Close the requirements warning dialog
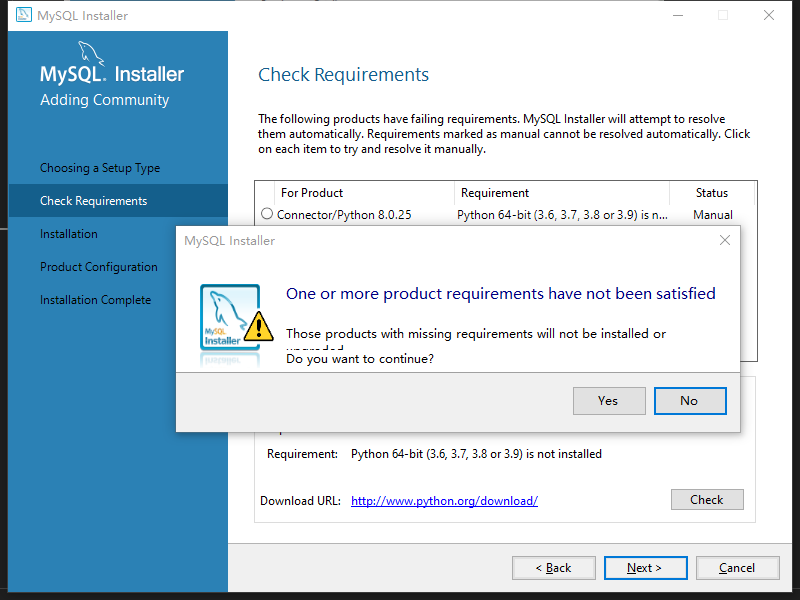Screen dimensions: 800x600 (x=725, y=240)
